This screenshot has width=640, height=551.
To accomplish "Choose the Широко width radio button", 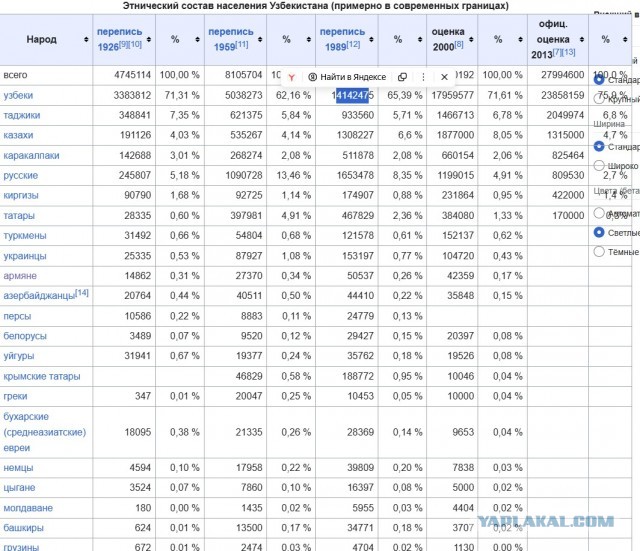I will [599, 166].
